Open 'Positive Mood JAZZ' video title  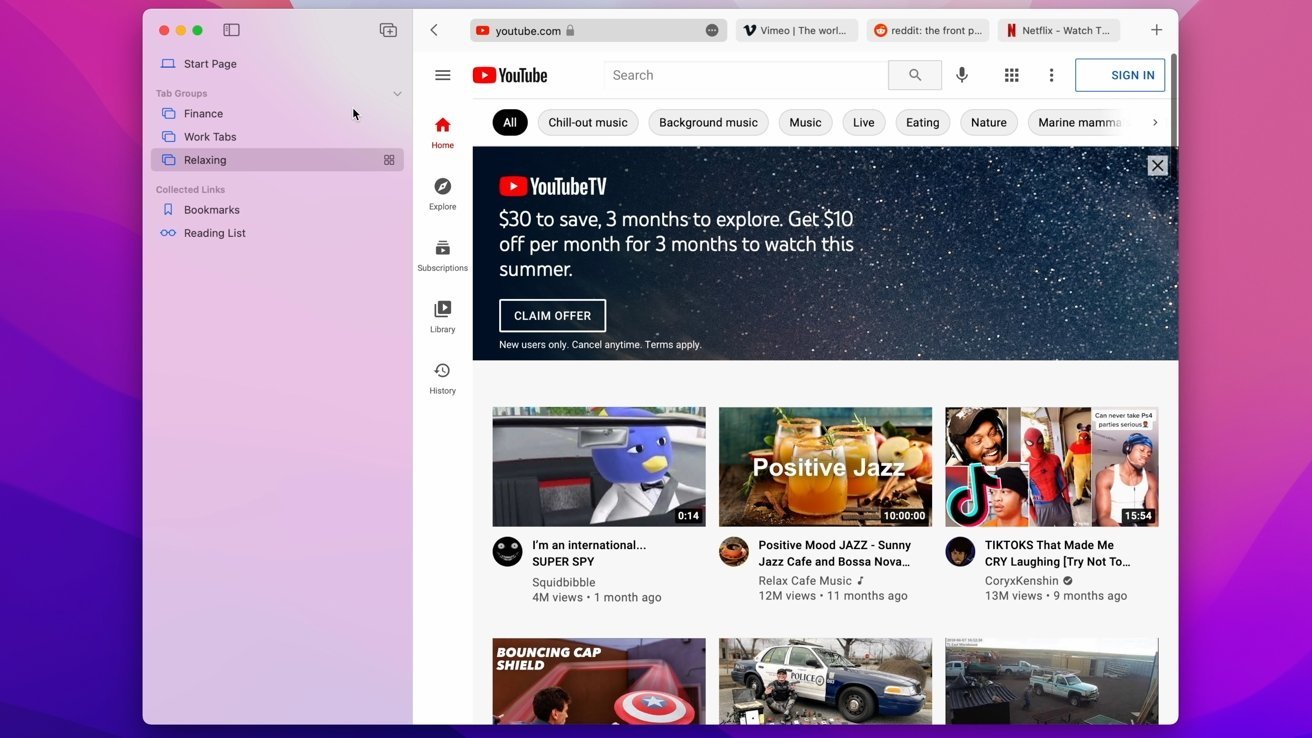click(835, 553)
